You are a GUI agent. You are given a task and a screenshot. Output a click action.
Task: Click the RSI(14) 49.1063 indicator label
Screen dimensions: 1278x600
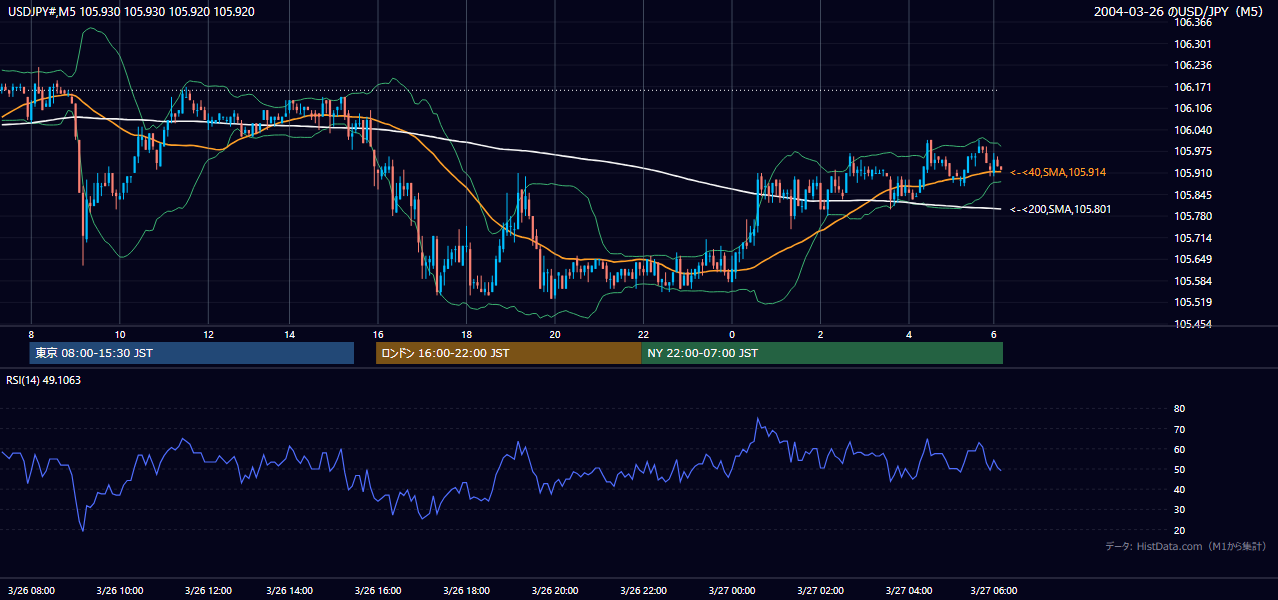tap(44, 380)
